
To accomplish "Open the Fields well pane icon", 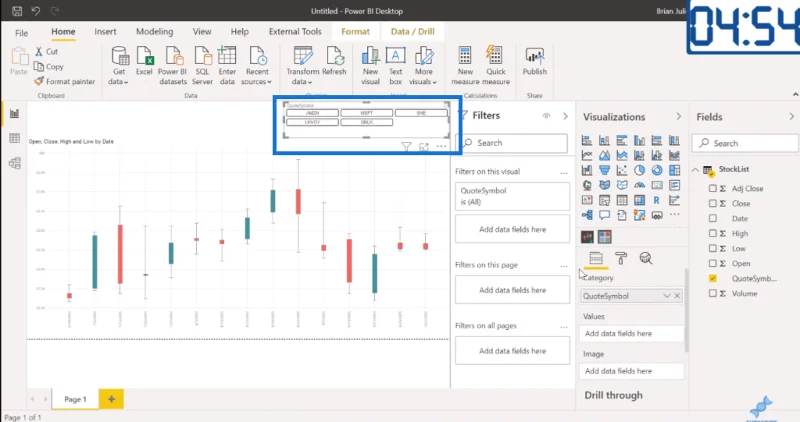I will 596,258.
